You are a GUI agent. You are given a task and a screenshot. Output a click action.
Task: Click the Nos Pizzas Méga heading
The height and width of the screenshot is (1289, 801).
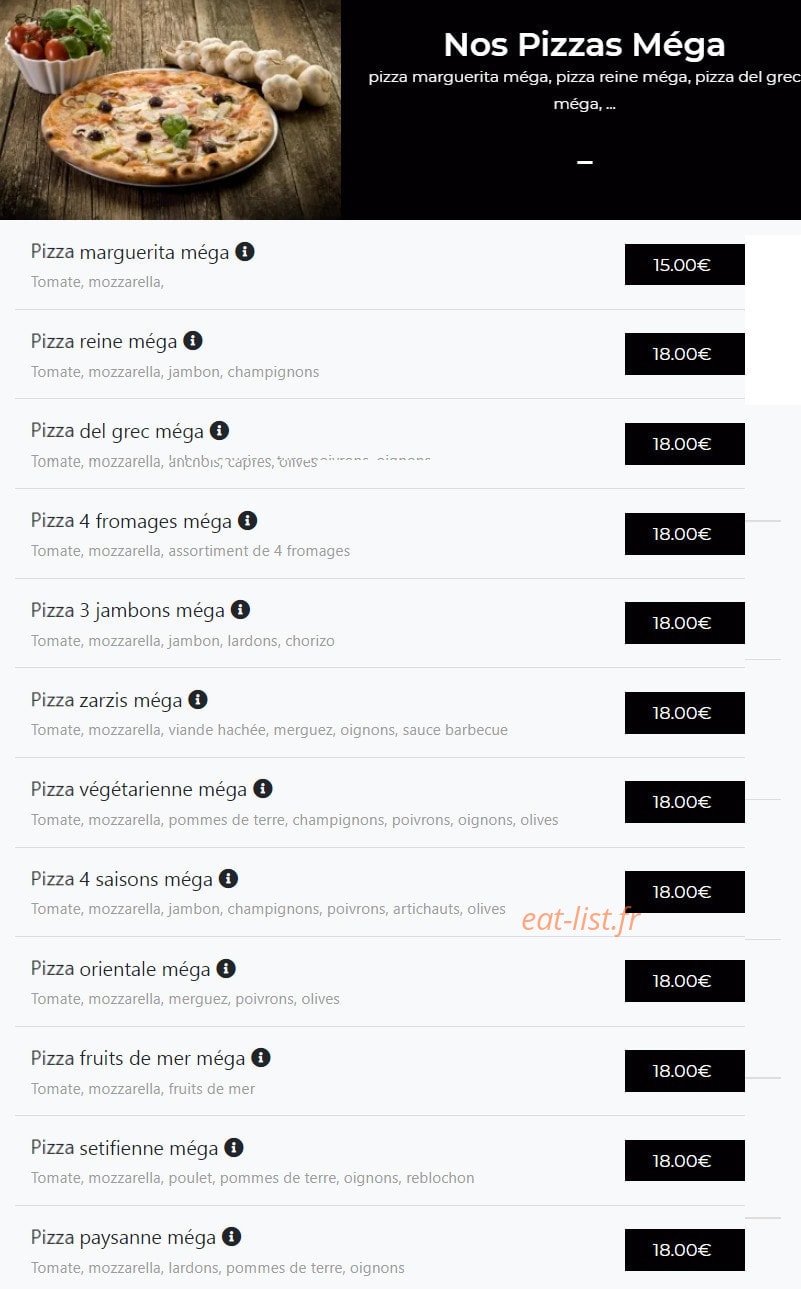584,45
